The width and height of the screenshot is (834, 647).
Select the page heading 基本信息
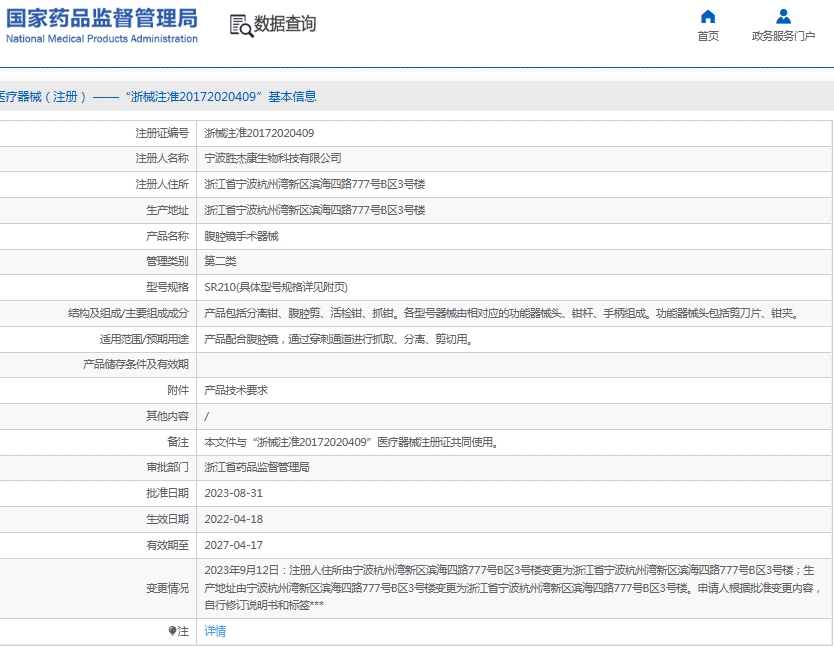[293, 96]
